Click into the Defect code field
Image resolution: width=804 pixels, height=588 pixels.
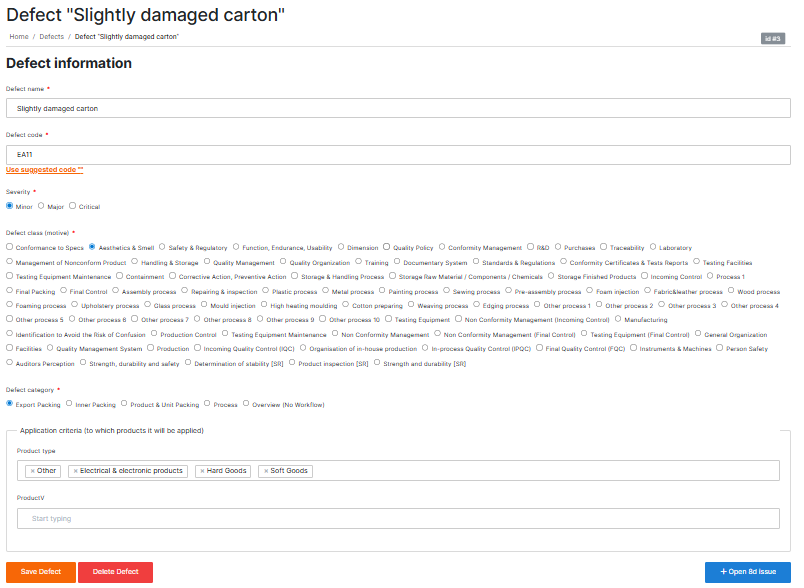pyautogui.click(x=398, y=155)
